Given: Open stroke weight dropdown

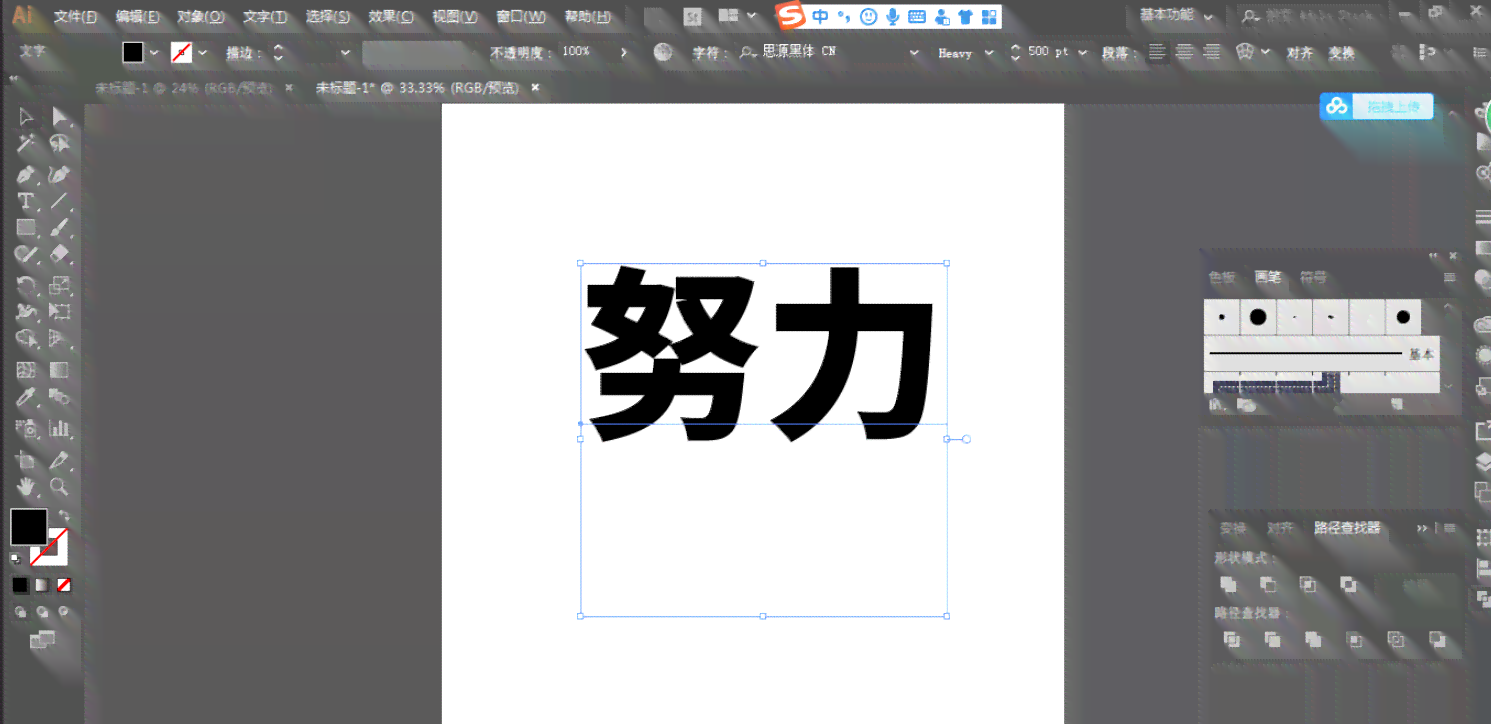Looking at the screenshot, I should pyautogui.click(x=346, y=53).
